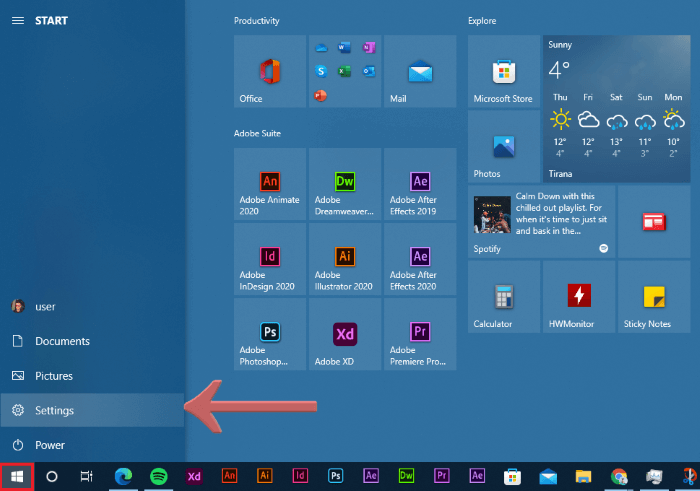
Task: Open the Power options in Start
Action: (x=92, y=445)
